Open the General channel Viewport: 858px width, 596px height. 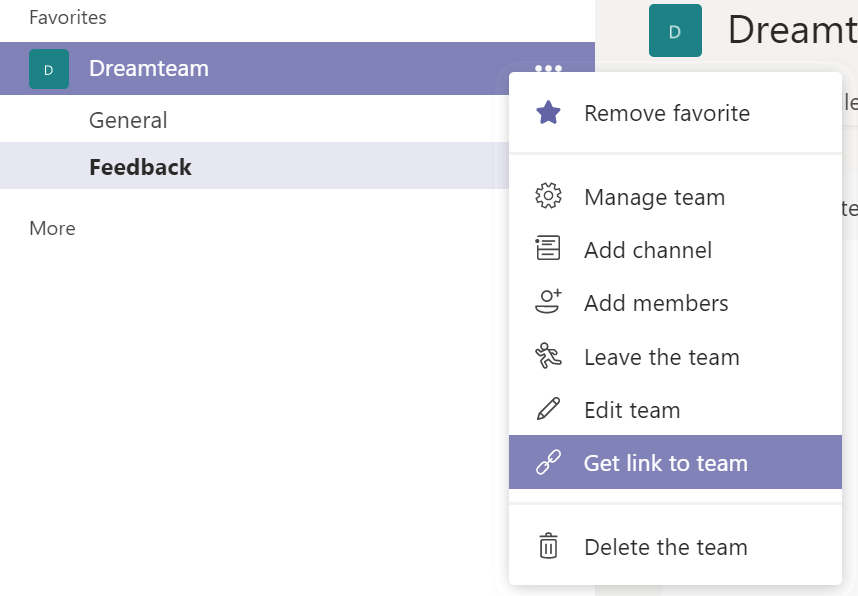(x=128, y=120)
